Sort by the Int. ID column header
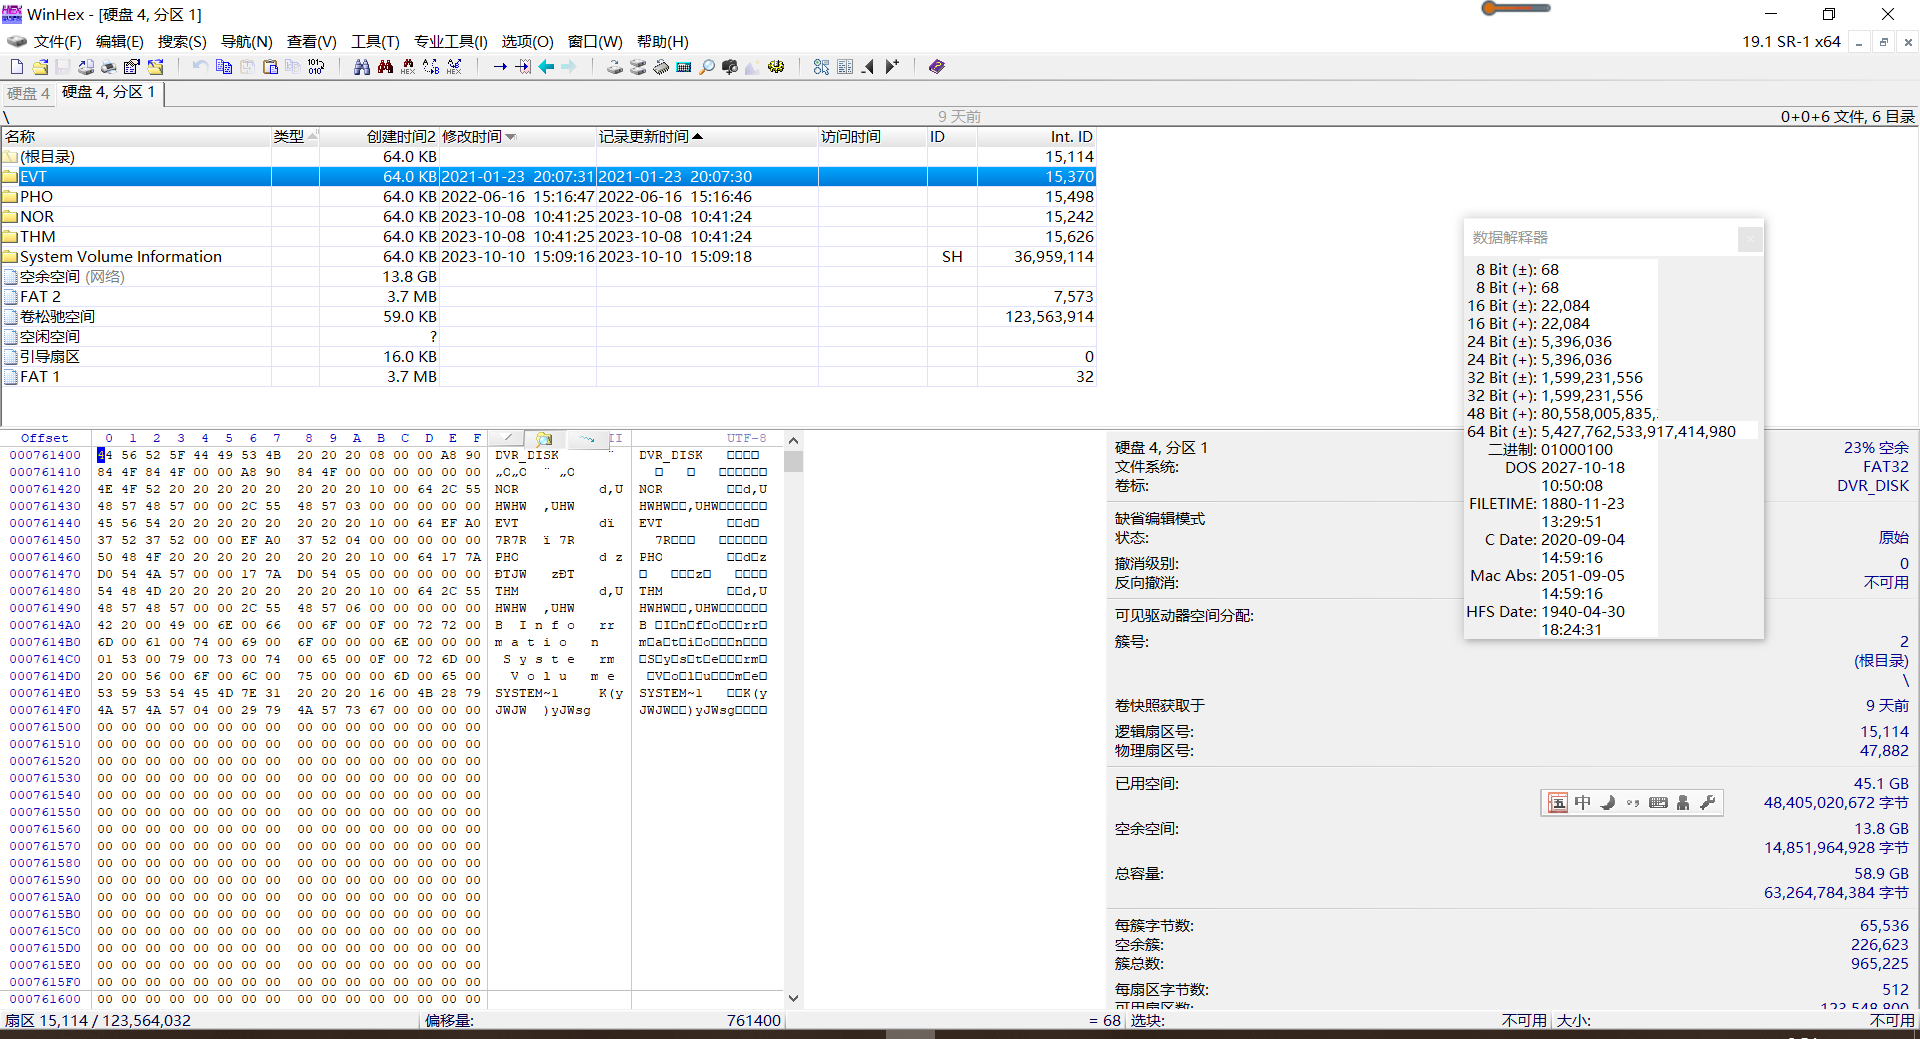The height and width of the screenshot is (1039, 1920). click(x=1036, y=137)
